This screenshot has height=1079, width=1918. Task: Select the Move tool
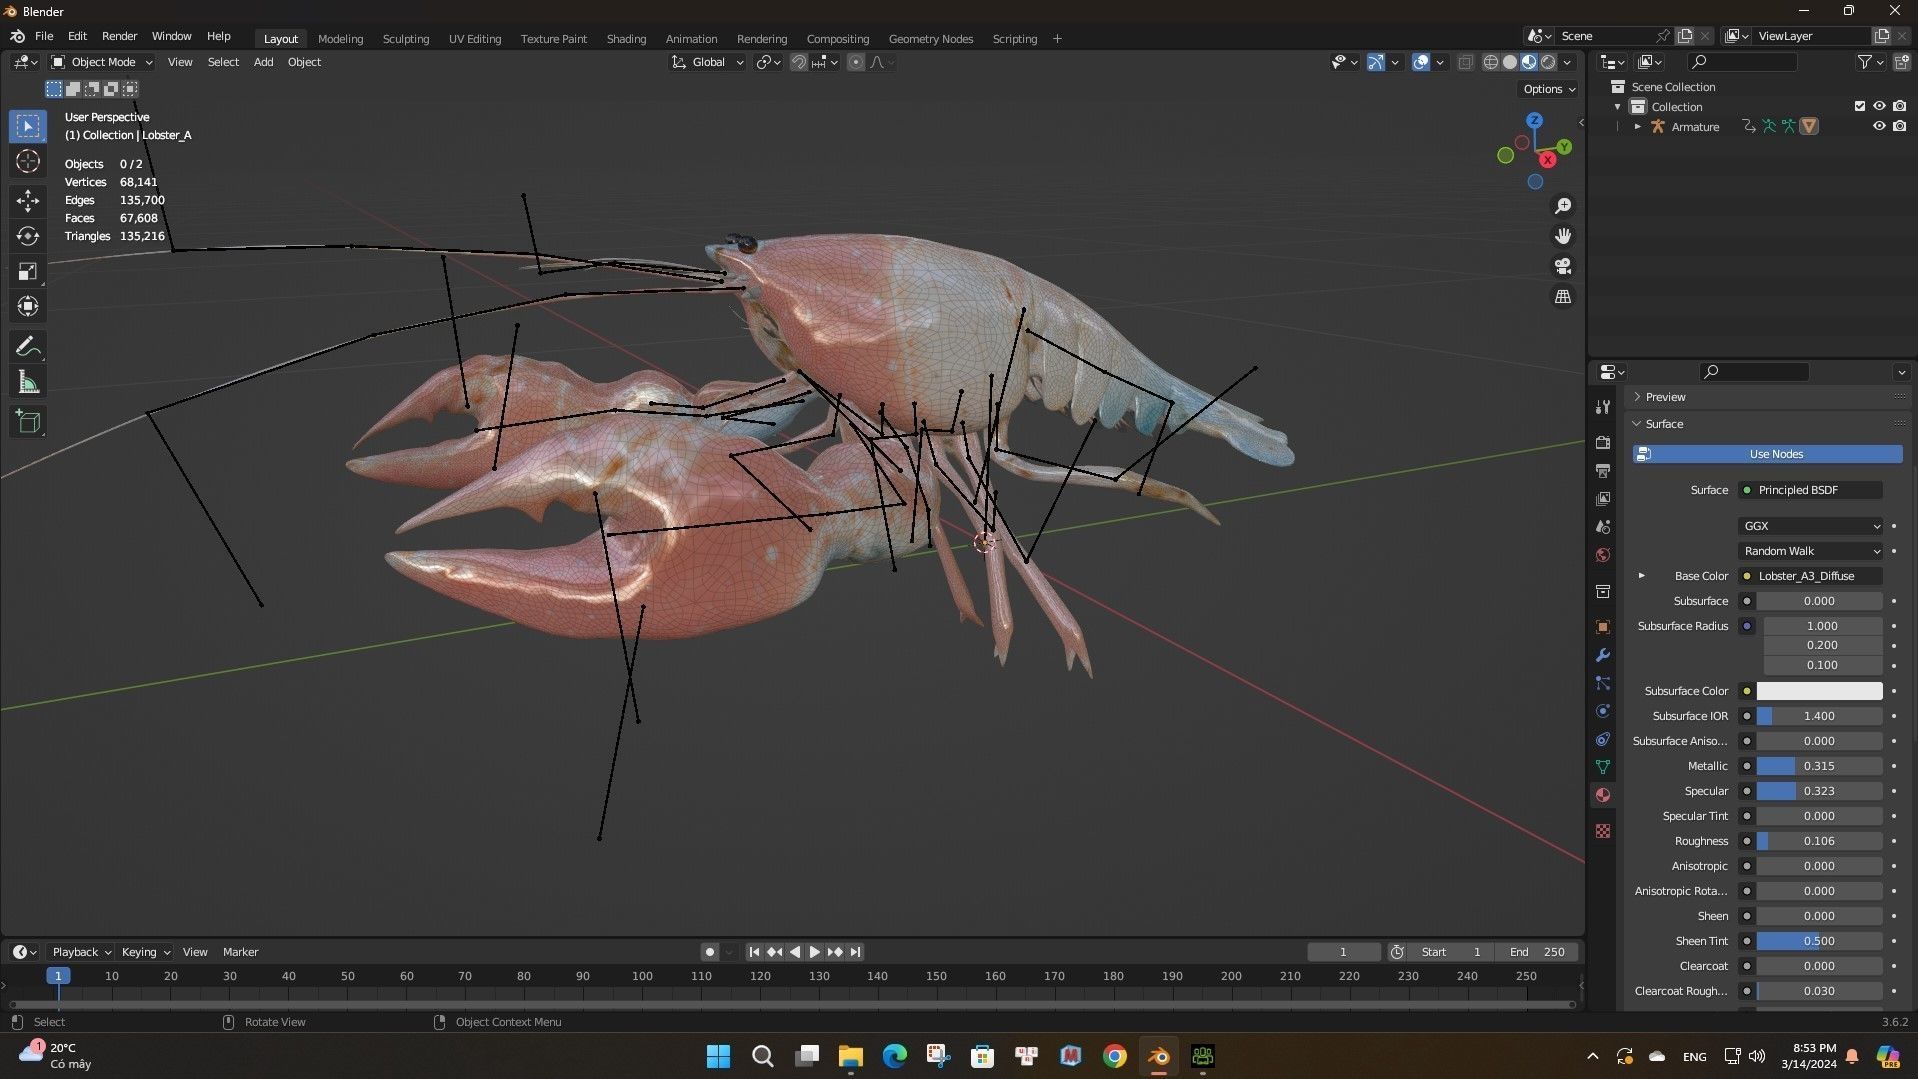pos(28,201)
